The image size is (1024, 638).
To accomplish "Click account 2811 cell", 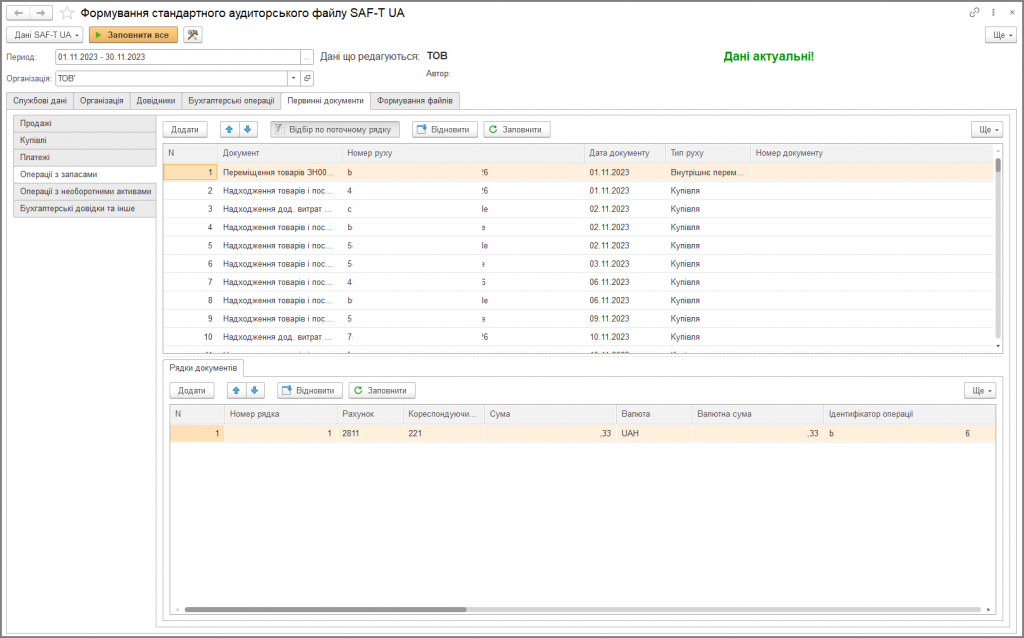I will [x=370, y=433].
